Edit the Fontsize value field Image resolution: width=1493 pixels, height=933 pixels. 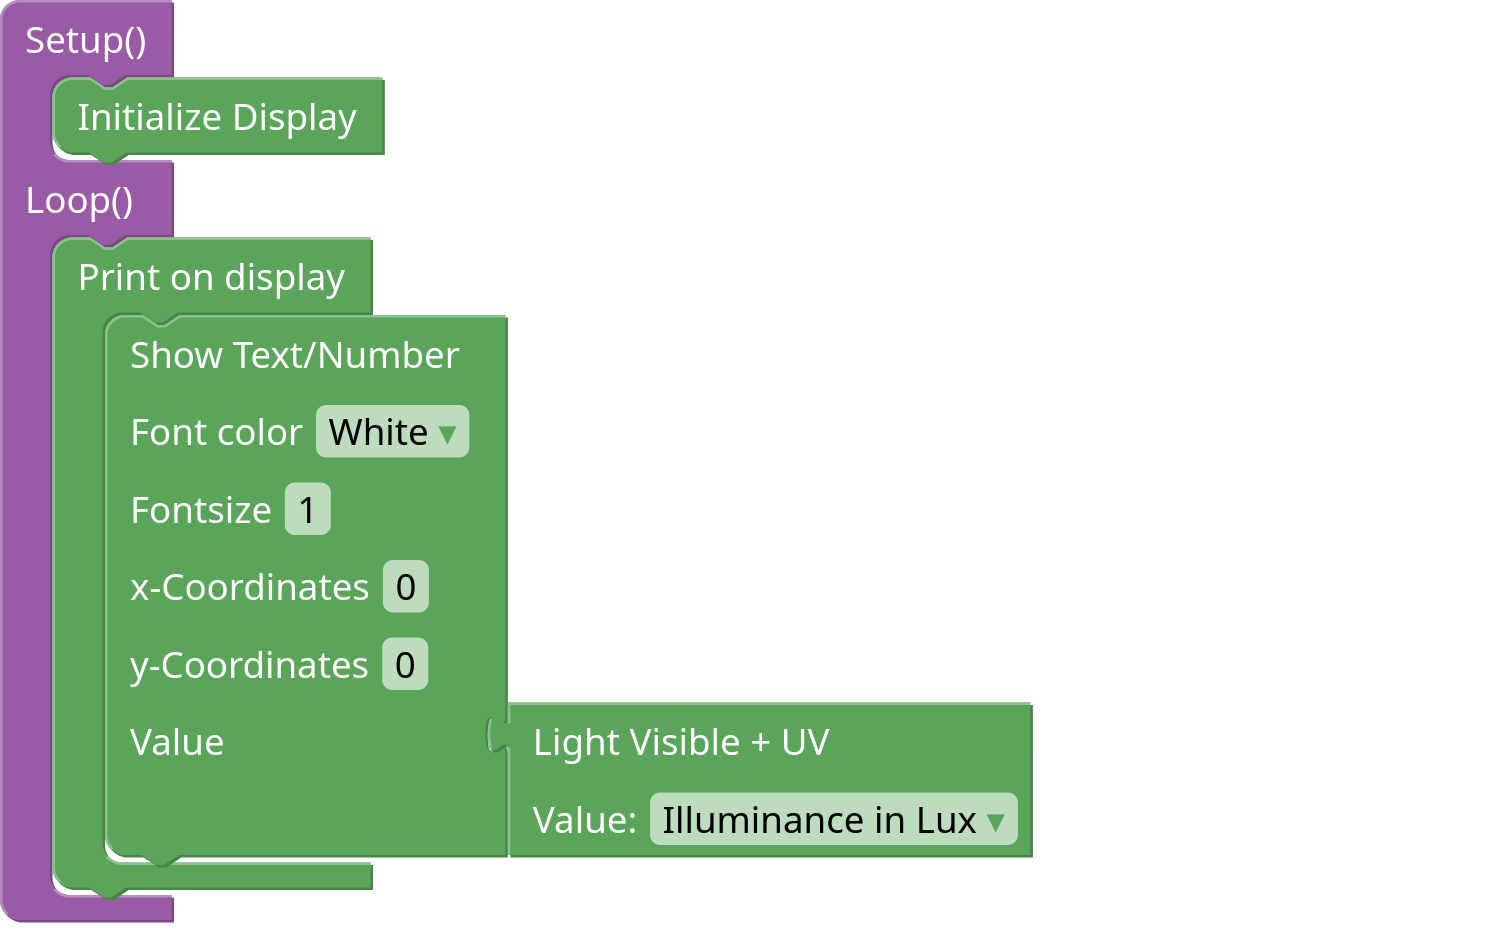pyautogui.click(x=307, y=510)
